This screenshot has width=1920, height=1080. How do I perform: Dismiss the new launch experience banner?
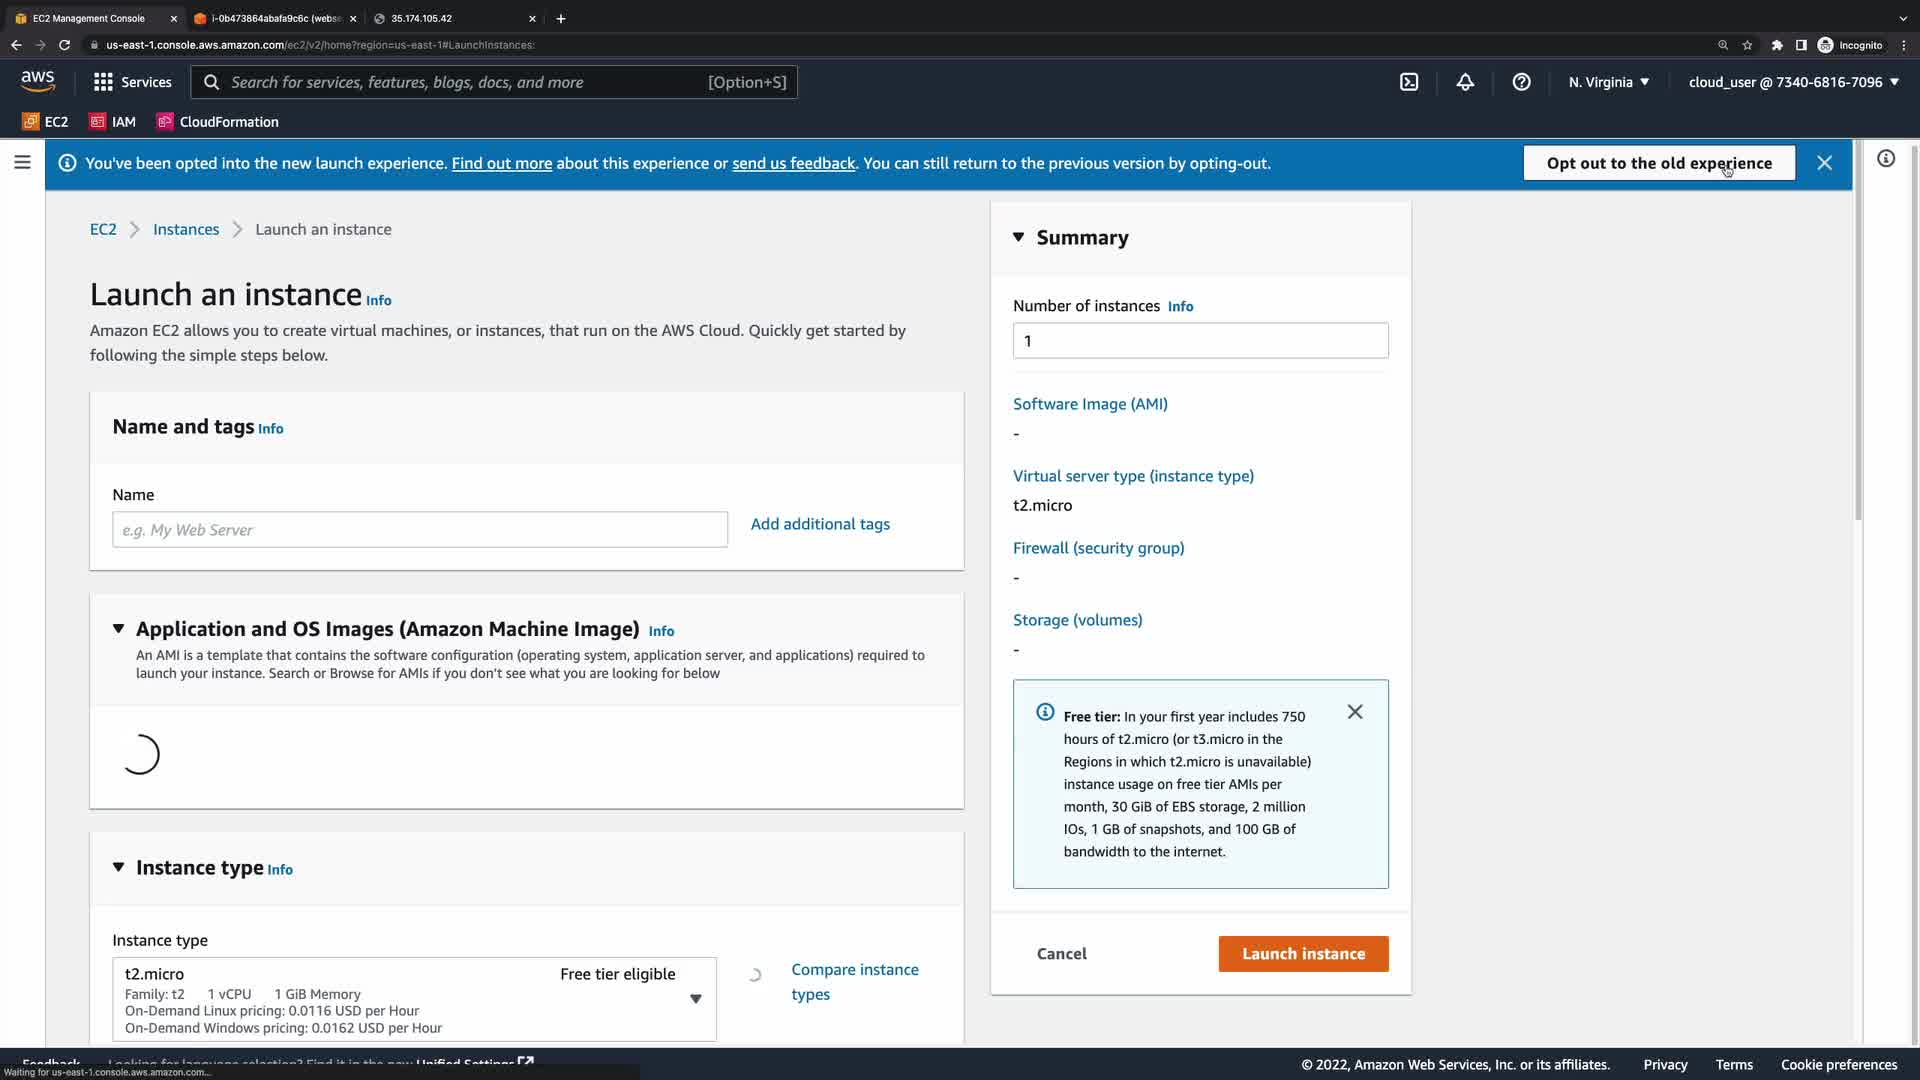point(1824,163)
